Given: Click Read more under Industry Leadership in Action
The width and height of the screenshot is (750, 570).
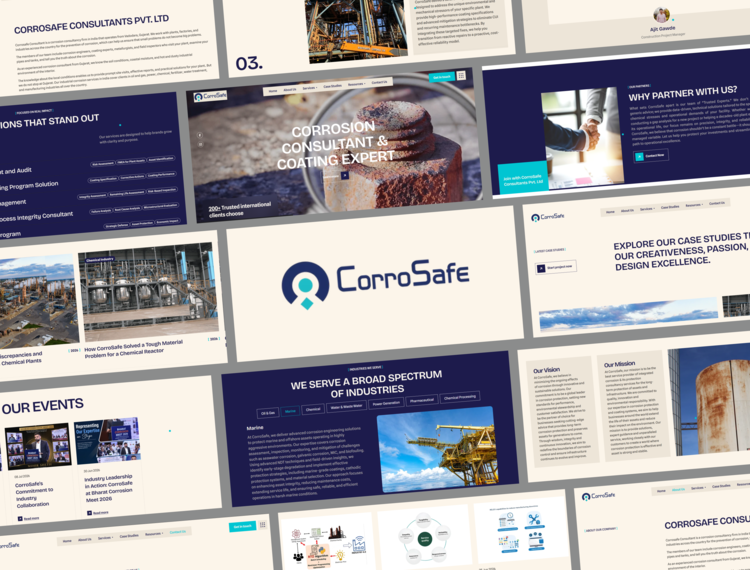Looking at the screenshot, I should click(98, 513).
